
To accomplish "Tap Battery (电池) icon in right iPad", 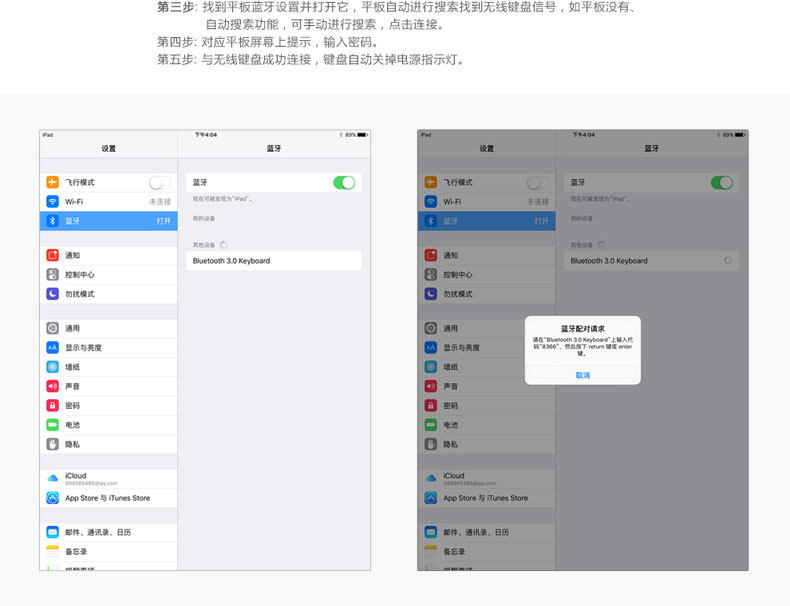I will point(430,425).
